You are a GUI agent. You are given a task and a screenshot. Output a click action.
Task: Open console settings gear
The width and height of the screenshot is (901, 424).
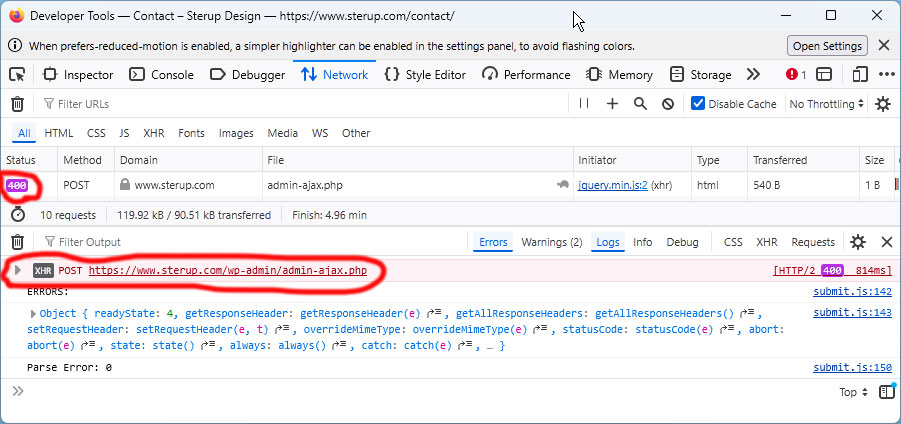(858, 242)
